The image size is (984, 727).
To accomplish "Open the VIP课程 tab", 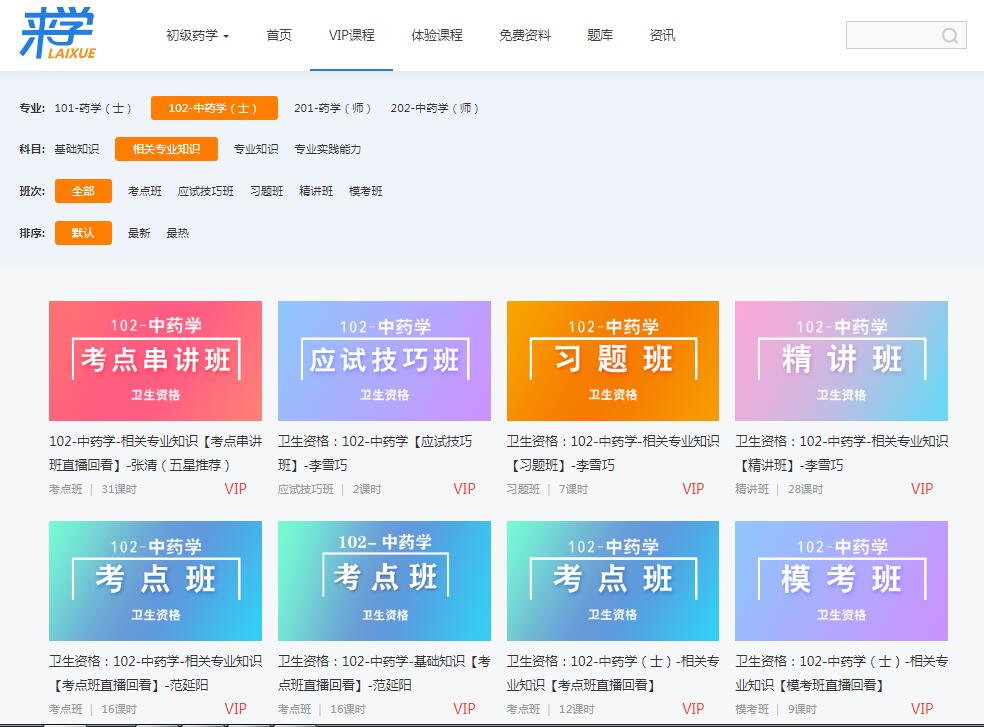I will coord(351,36).
